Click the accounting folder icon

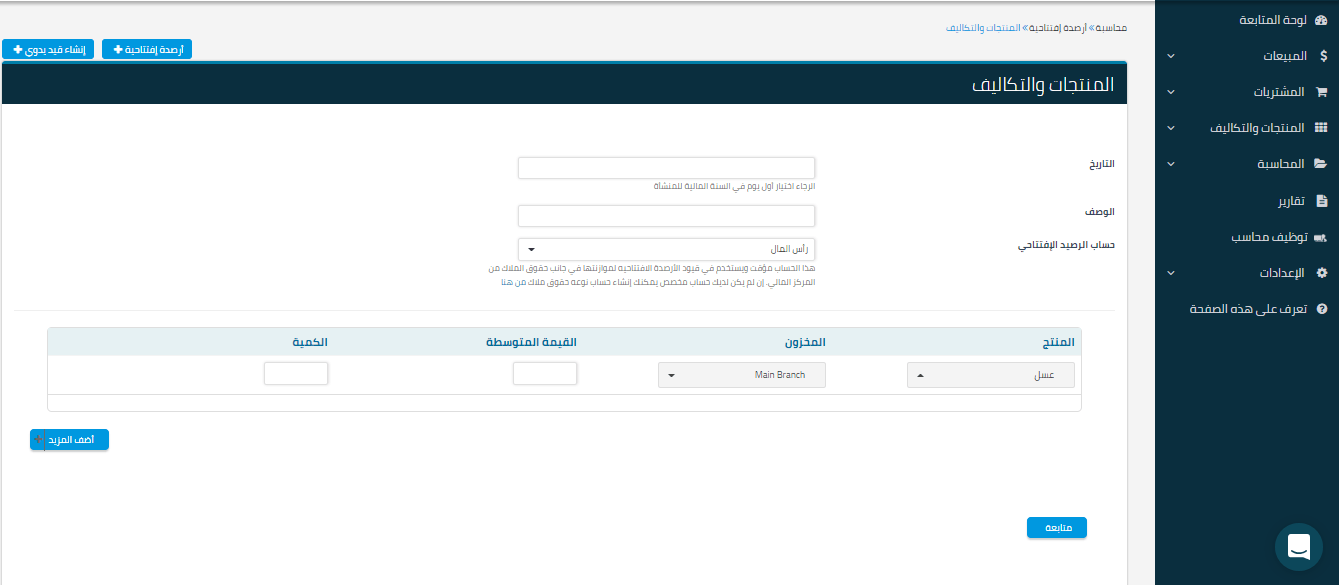click(x=1321, y=164)
